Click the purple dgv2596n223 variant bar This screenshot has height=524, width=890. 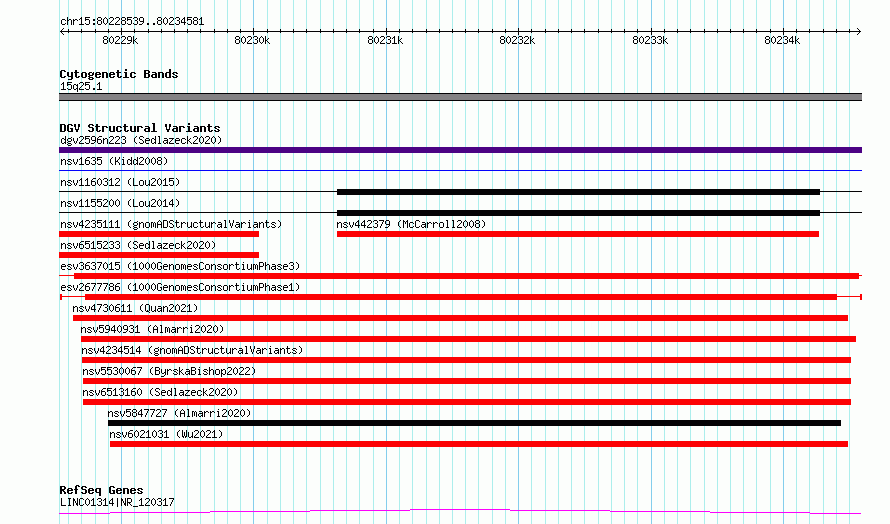[x=460, y=150]
